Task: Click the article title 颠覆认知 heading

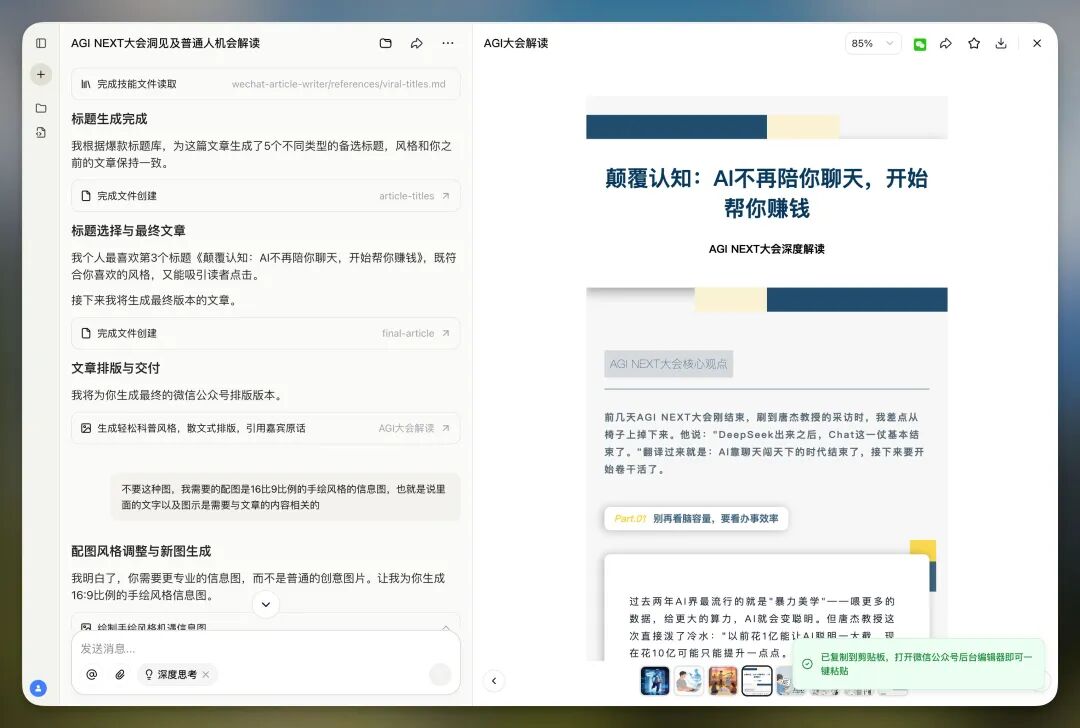Action: [767, 193]
